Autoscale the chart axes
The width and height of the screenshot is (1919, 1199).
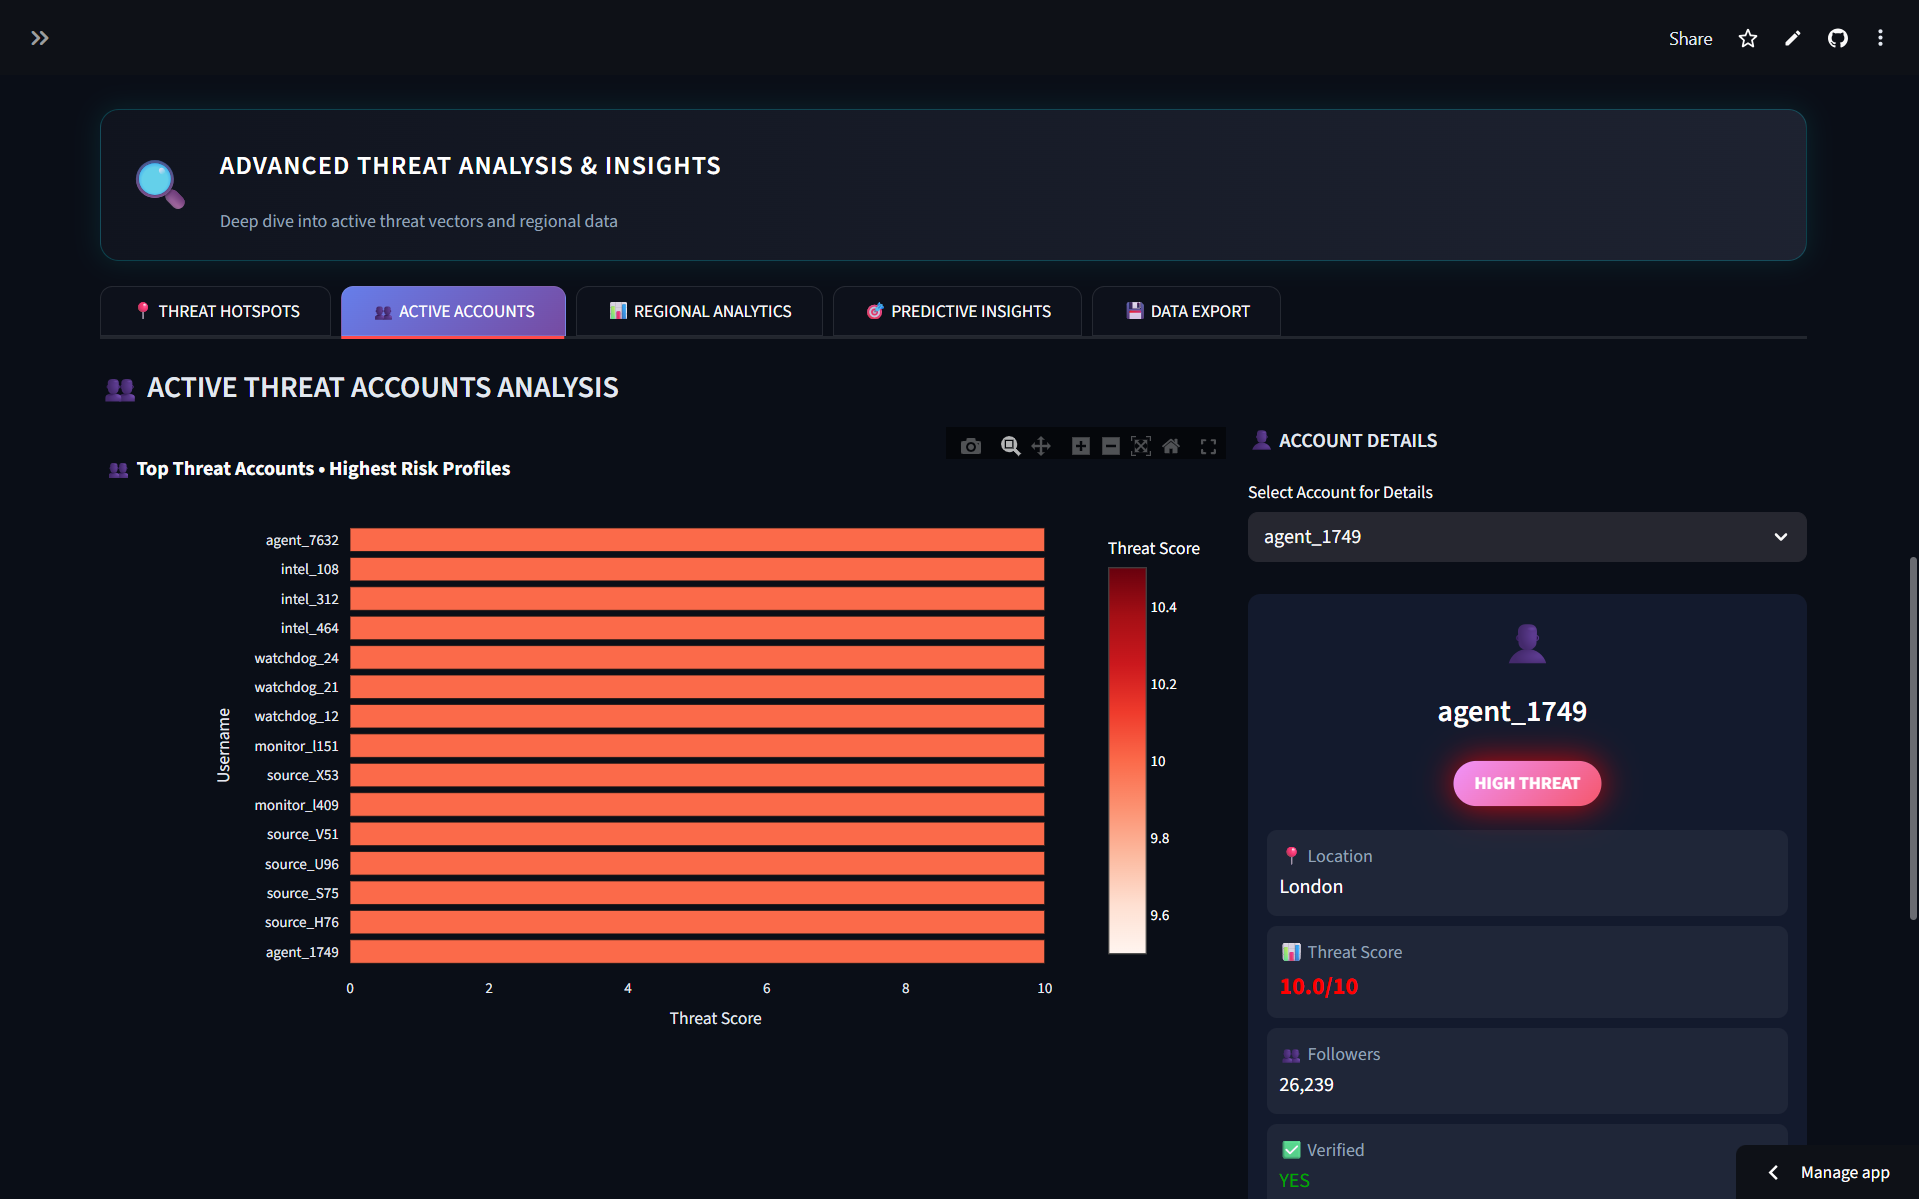pyautogui.click(x=1141, y=446)
